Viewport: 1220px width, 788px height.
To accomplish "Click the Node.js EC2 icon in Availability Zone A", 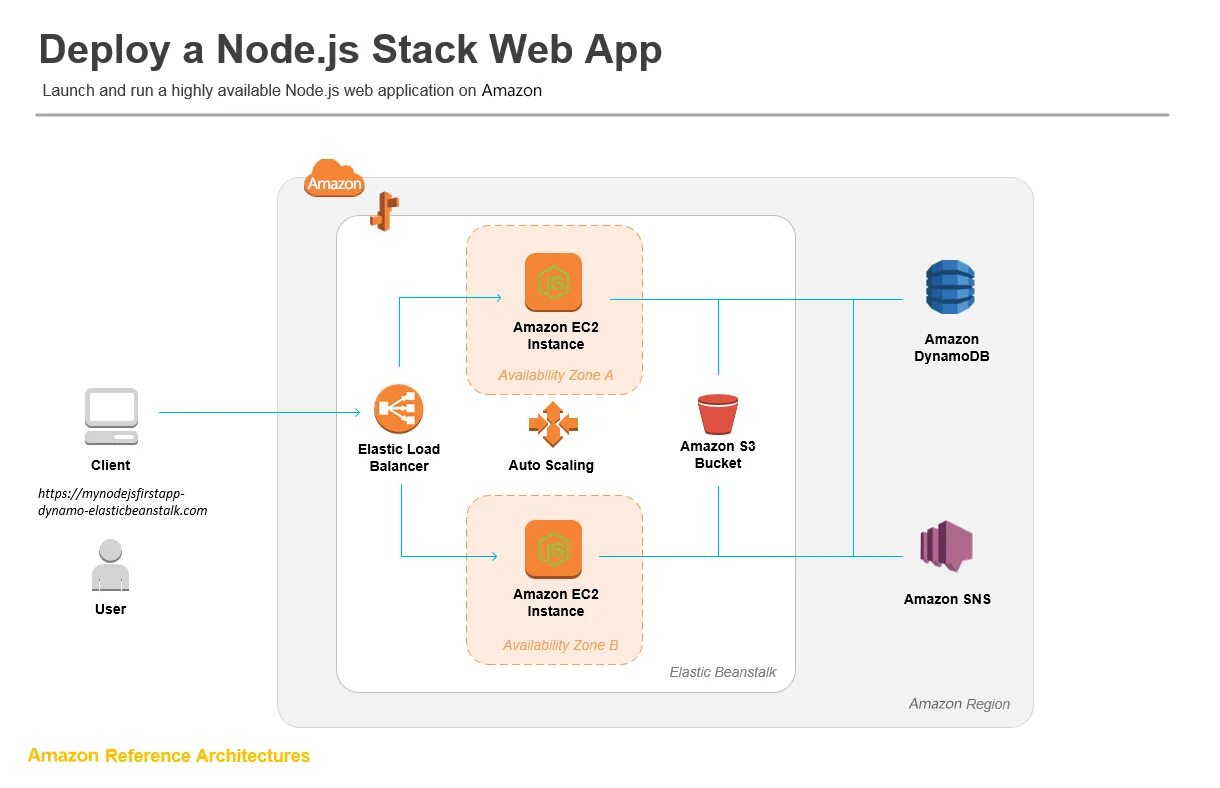I will [553, 282].
